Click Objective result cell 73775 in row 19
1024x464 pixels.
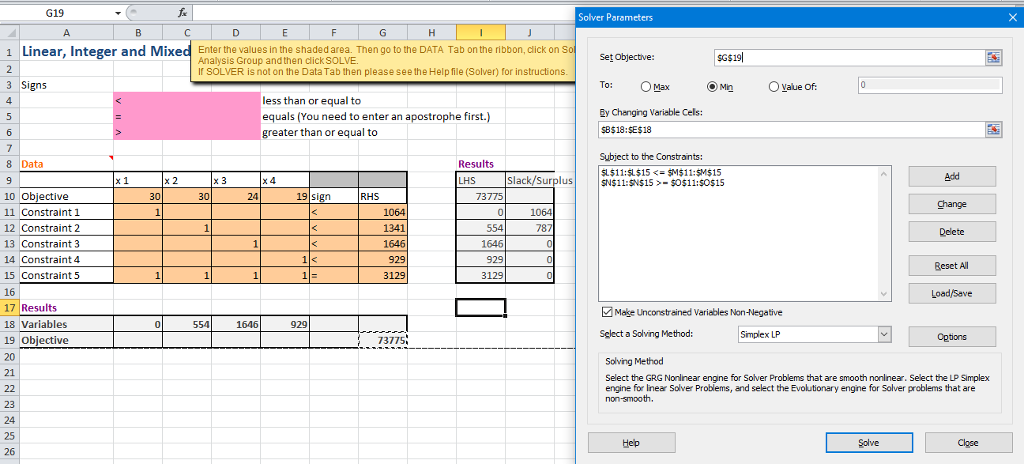point(383,340)
